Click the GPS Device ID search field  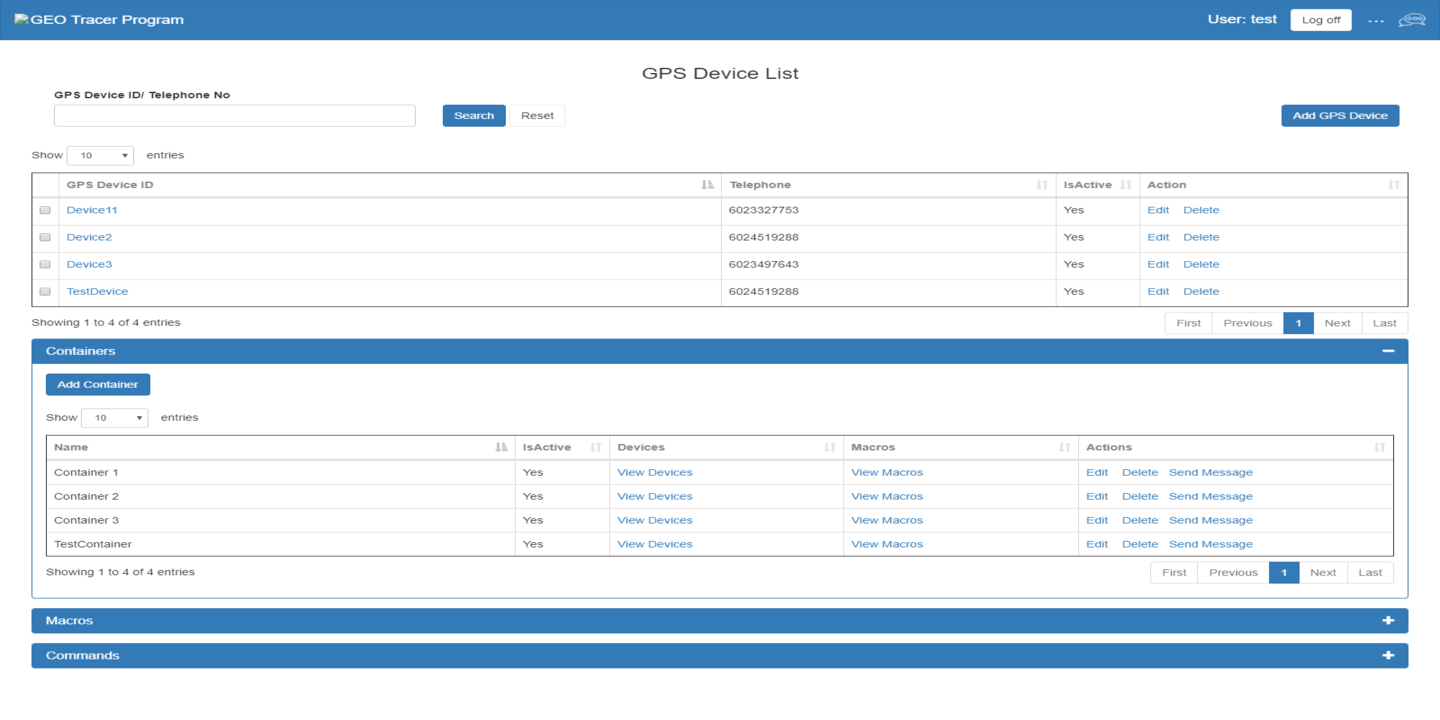[235, 115]
